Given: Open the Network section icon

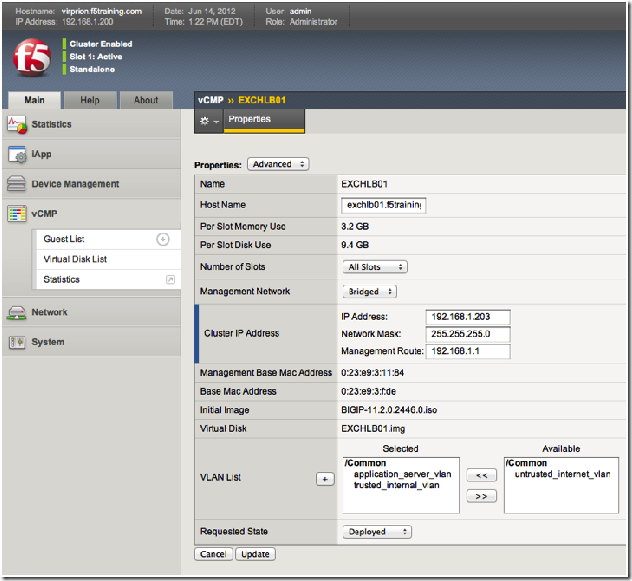Looking at the screenshot, I should click(16, 312).
